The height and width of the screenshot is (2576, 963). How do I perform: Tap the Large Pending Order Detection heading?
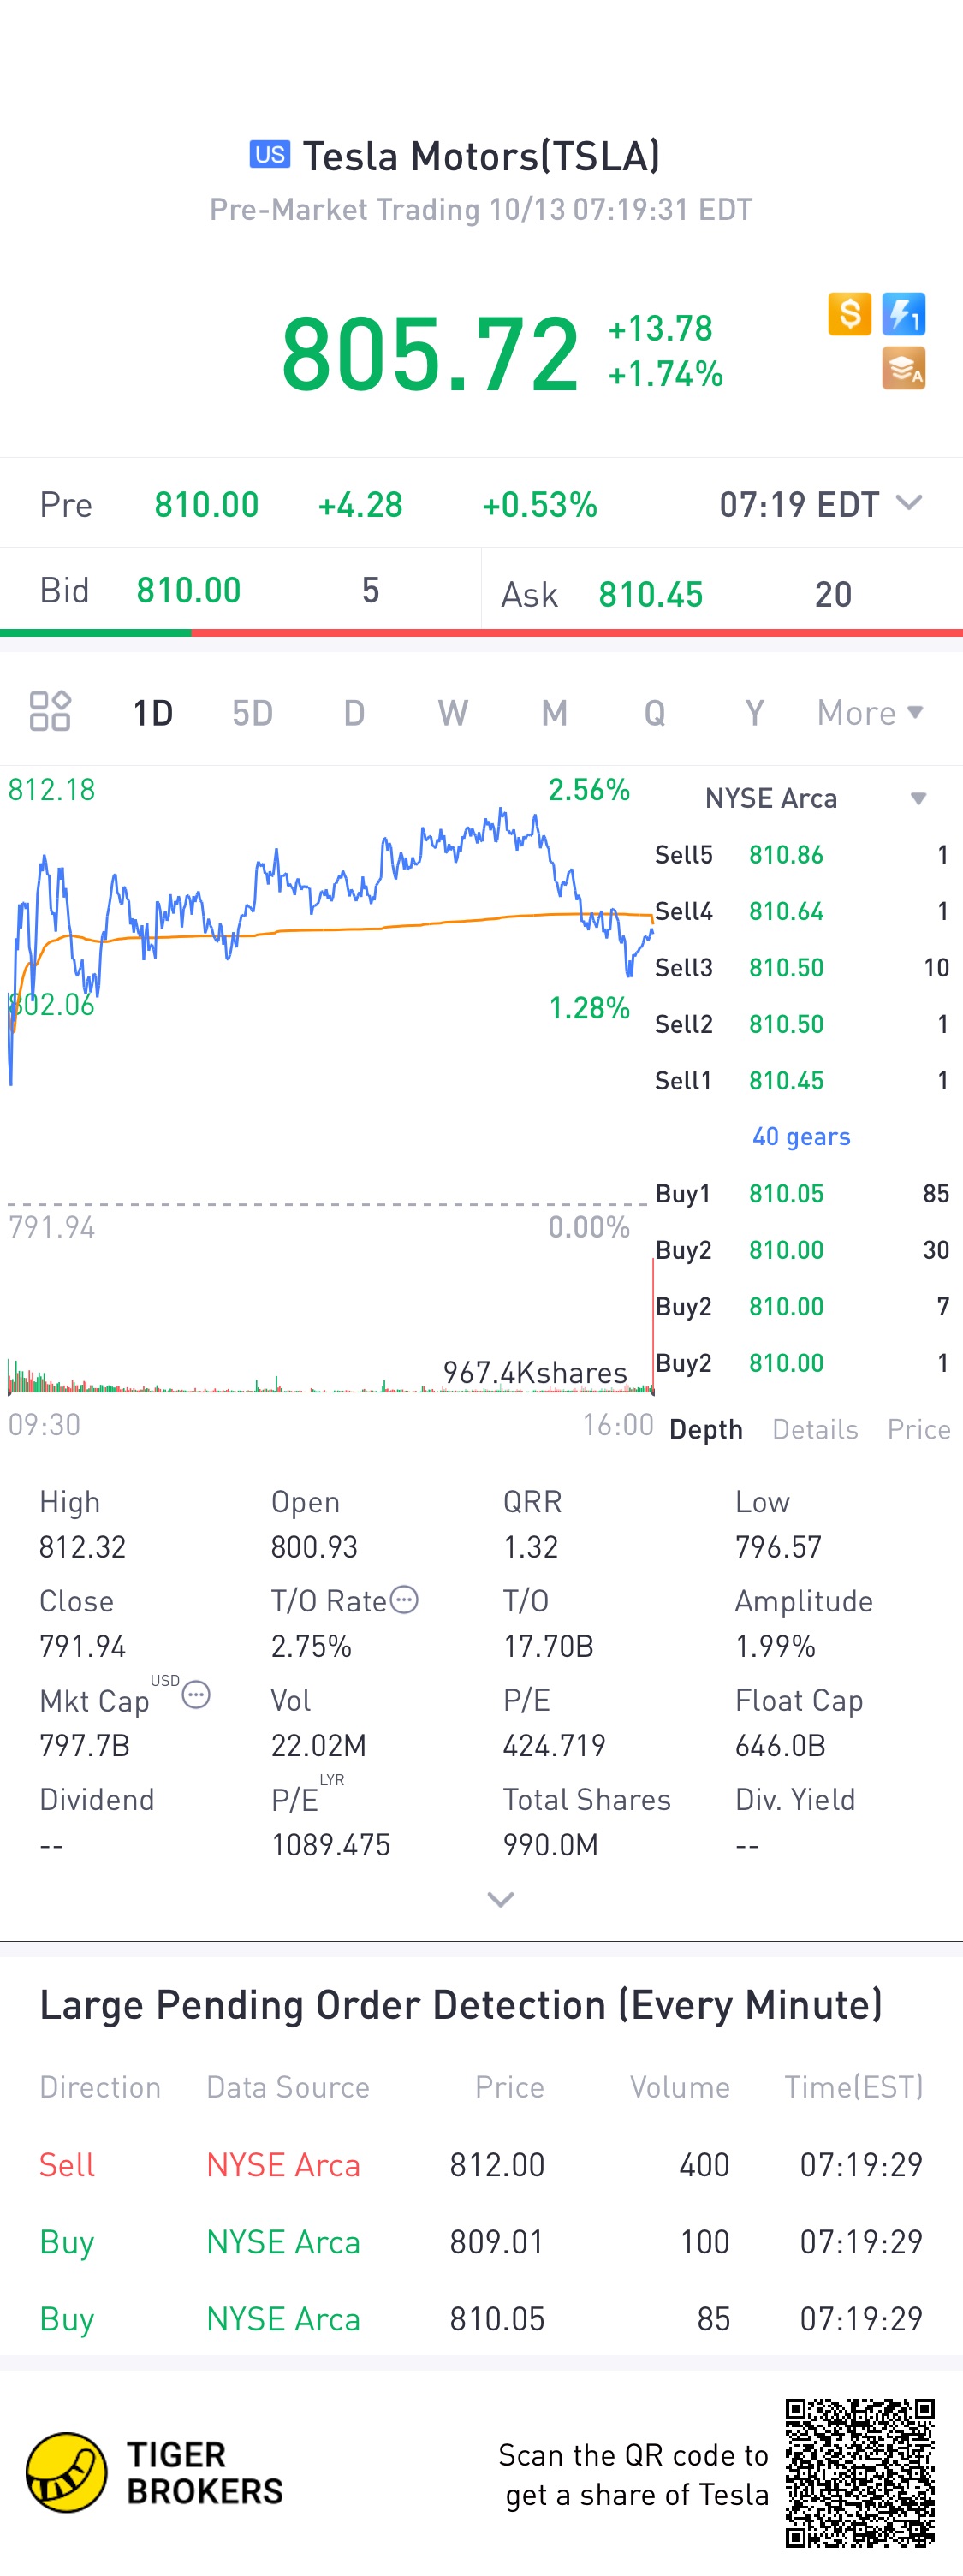(460, 2005)
